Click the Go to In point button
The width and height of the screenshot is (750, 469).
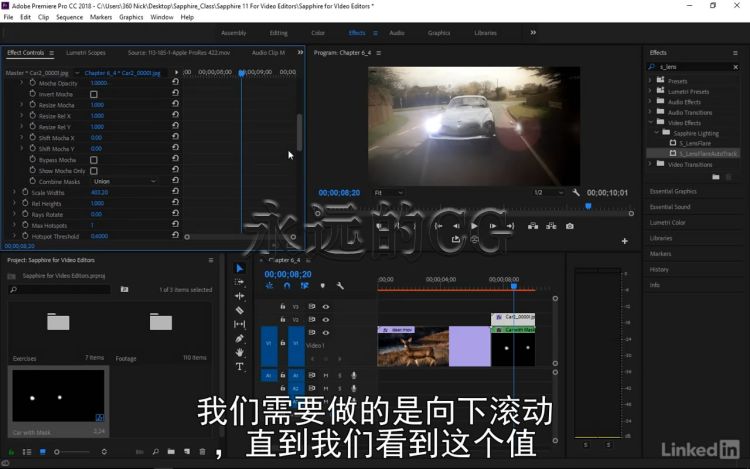(x=438, y=226)
